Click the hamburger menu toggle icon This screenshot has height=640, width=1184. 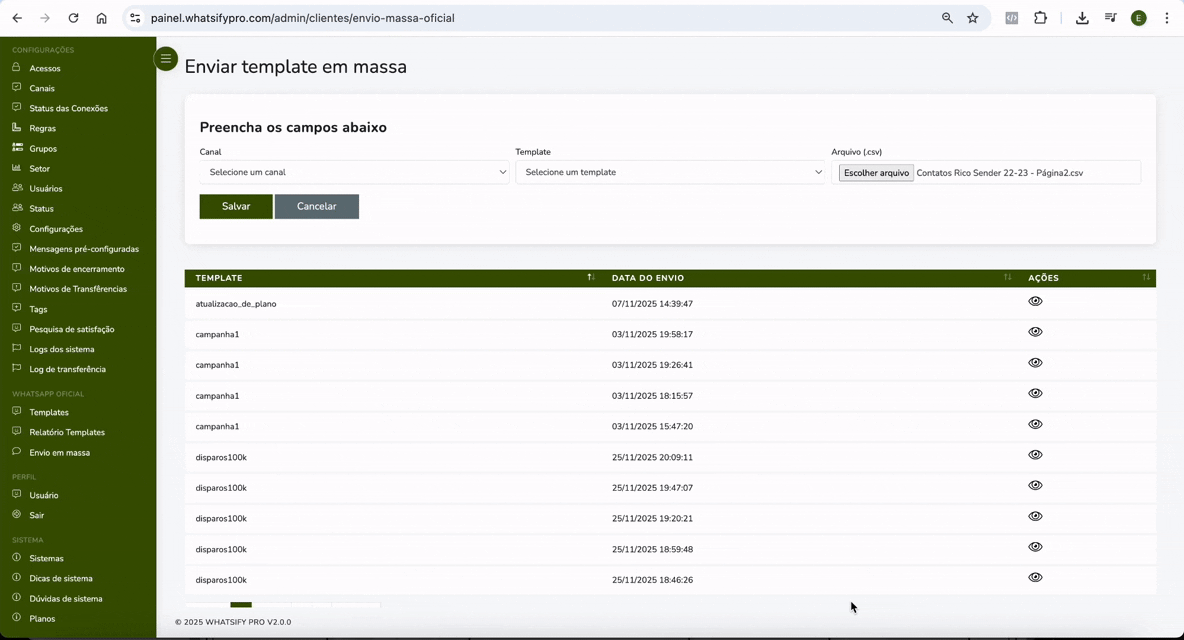point(166,59)
